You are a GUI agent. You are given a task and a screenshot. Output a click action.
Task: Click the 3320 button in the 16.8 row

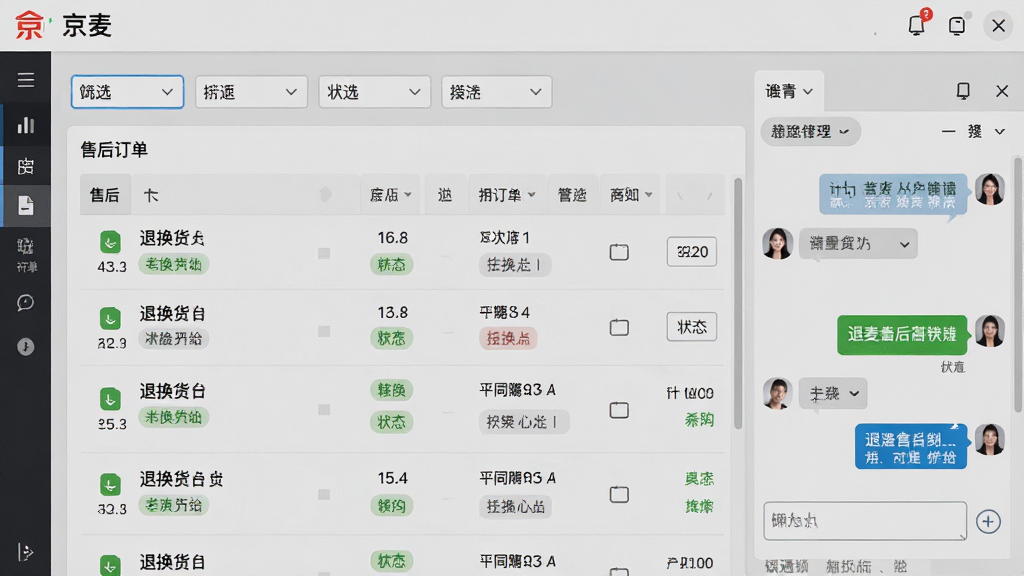692,251
